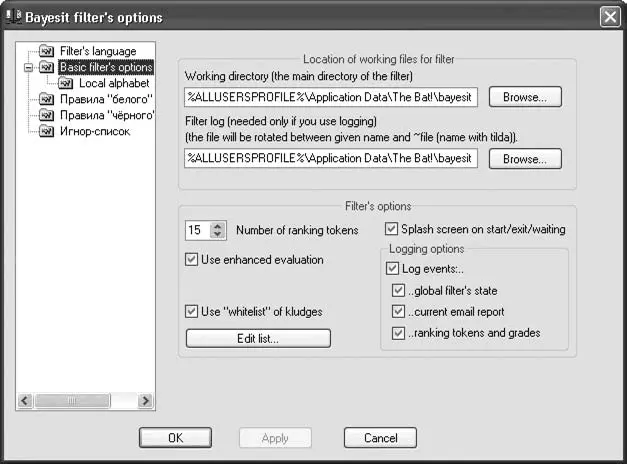Click the Filter log path field
The width and height of the screenshot is (627, 464).
click(x=331, y=158)
